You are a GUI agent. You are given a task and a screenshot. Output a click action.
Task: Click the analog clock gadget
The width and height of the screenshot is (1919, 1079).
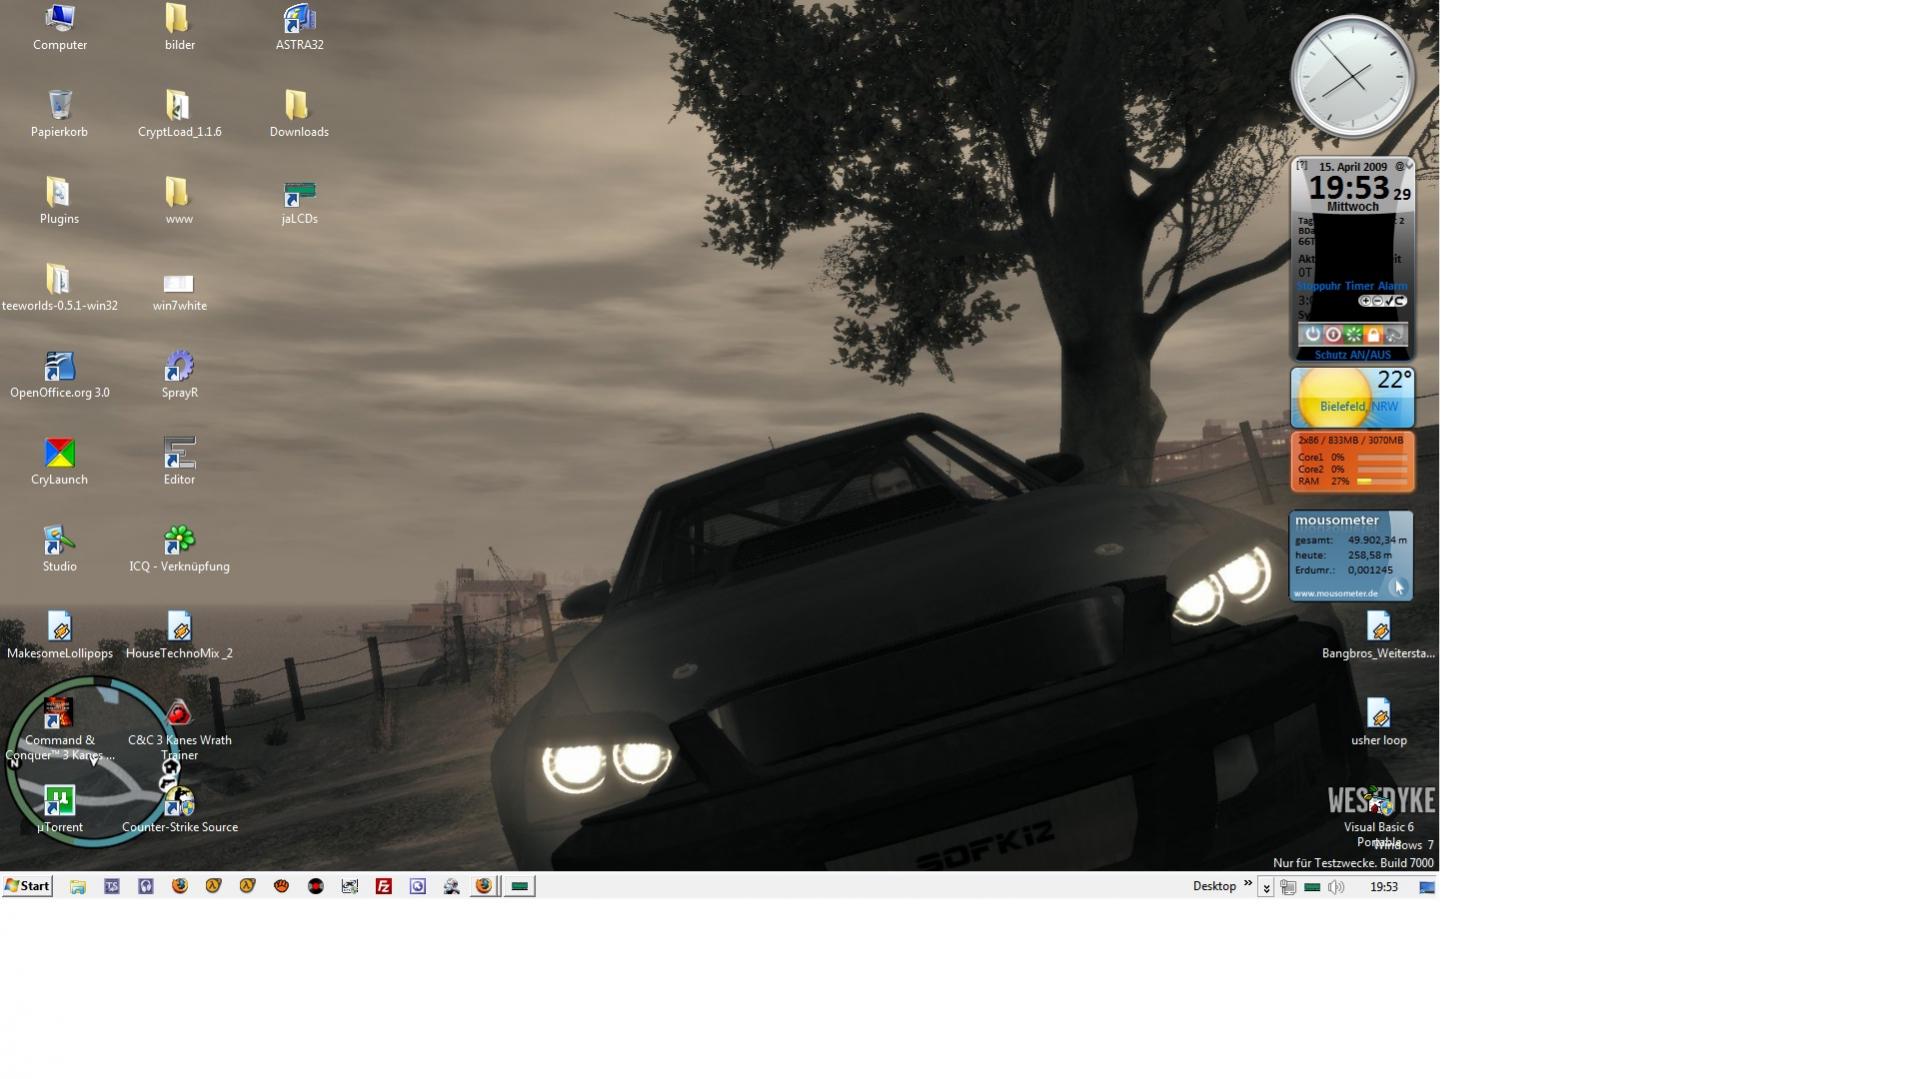[1352, 77]
